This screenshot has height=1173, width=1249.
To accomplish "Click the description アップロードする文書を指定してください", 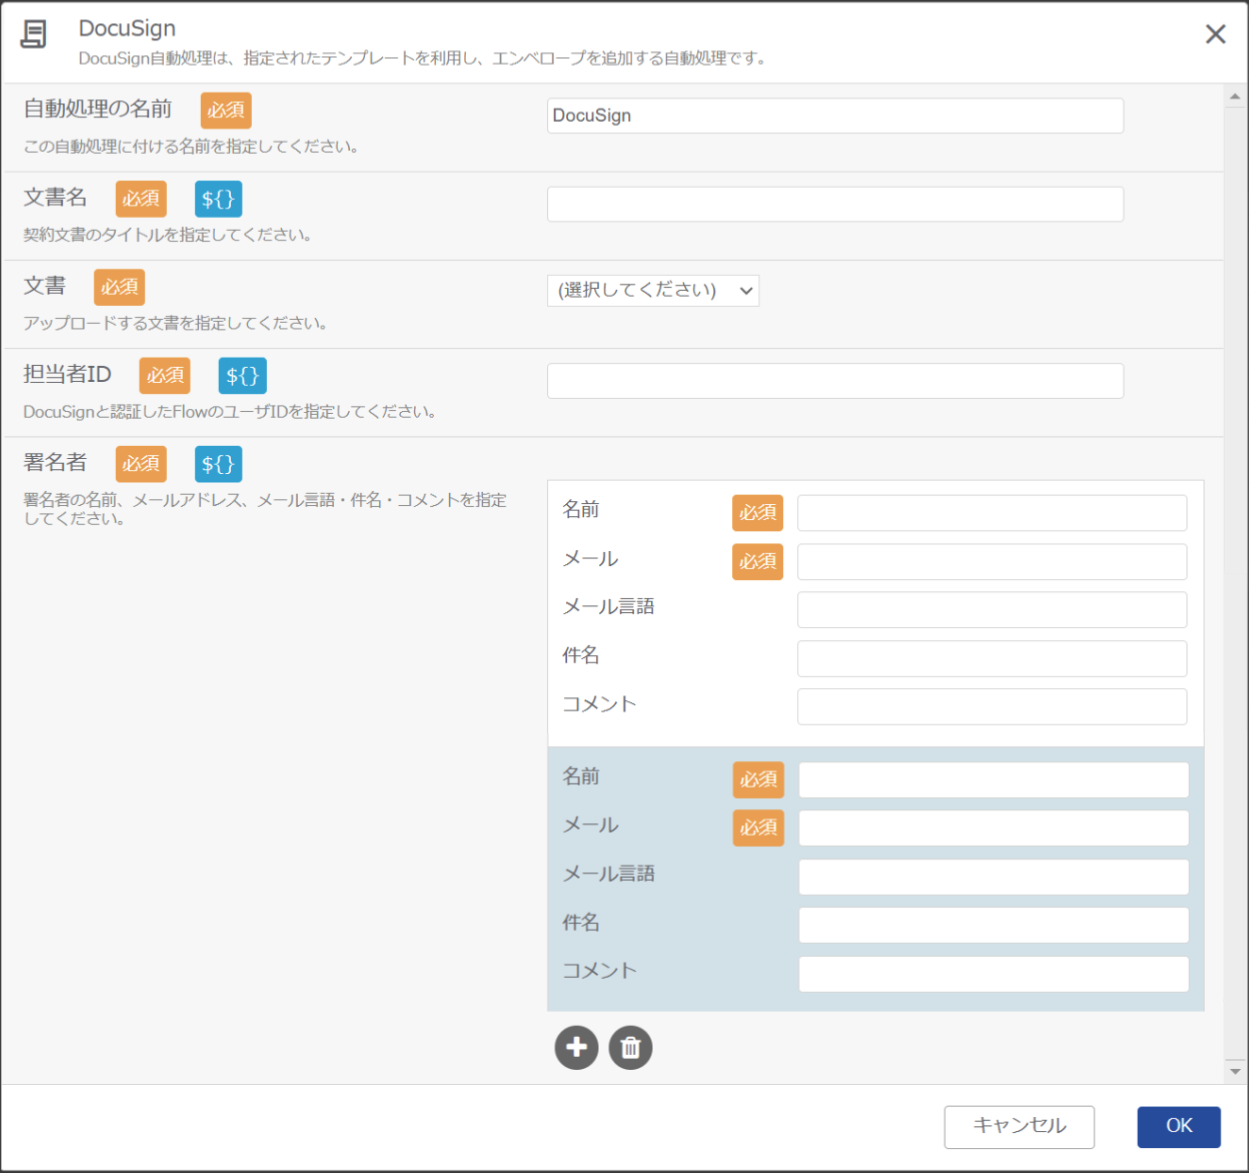I will pyautogui.click(x=175, y=323).
